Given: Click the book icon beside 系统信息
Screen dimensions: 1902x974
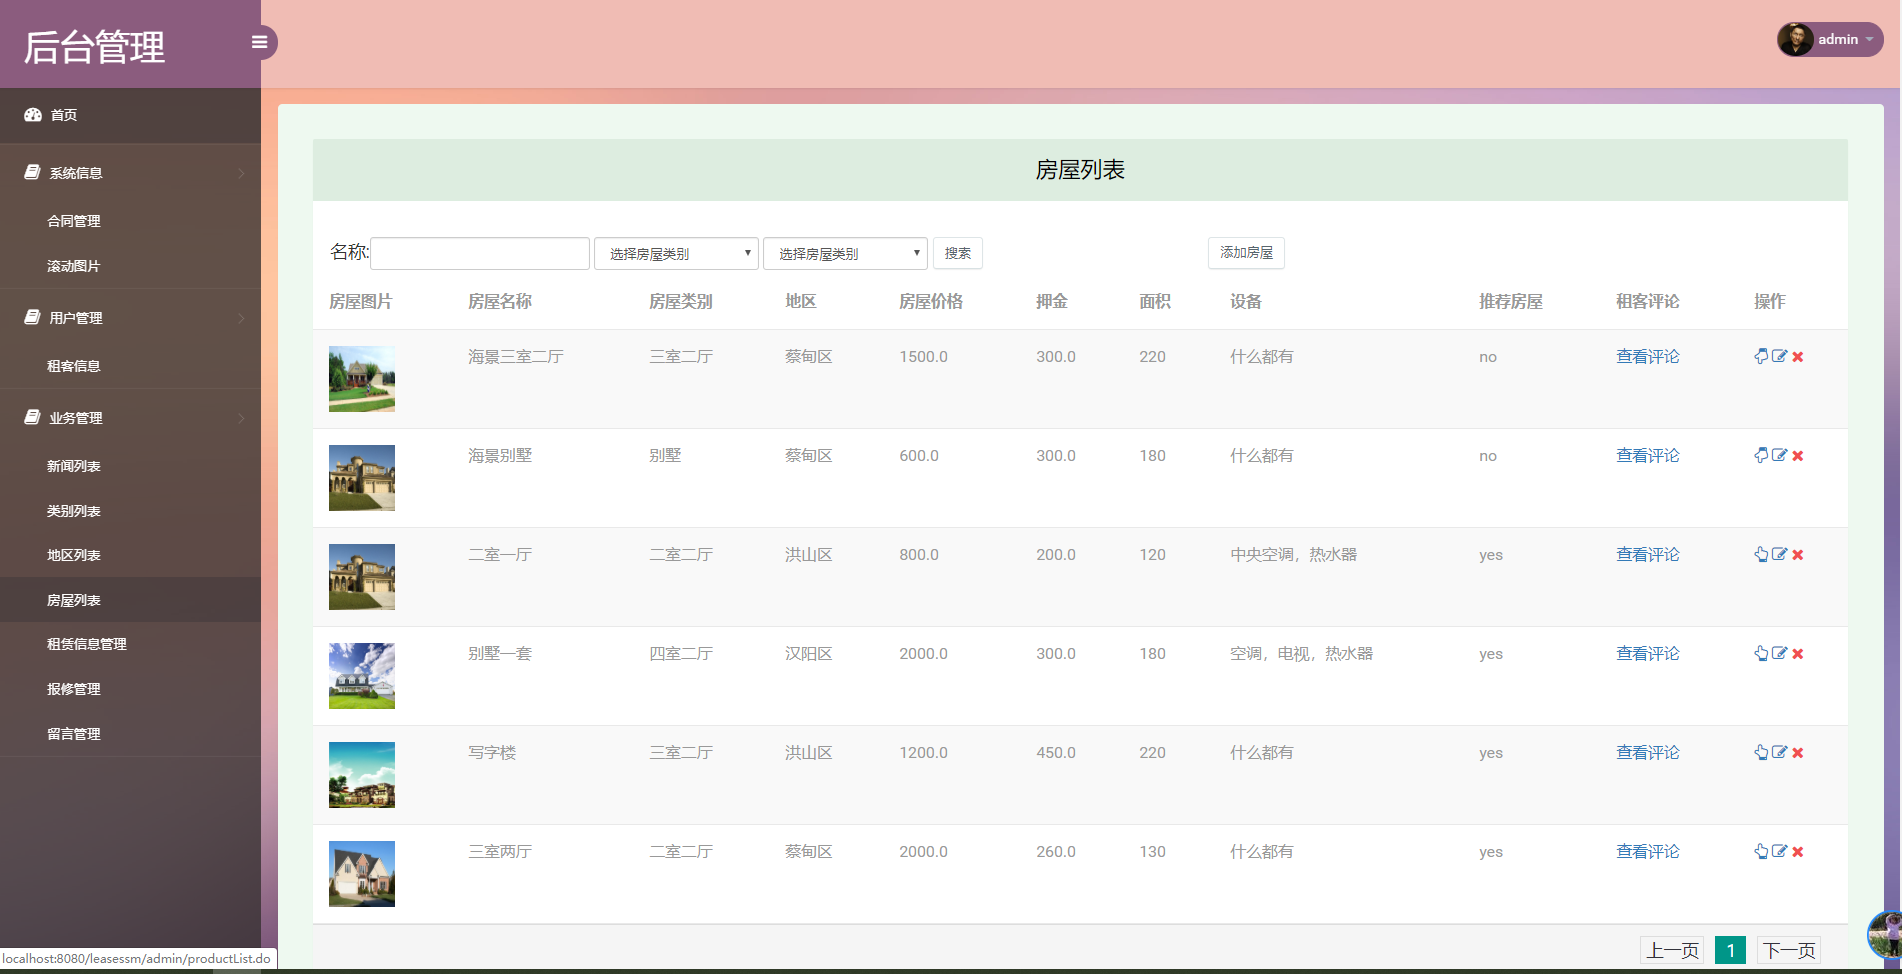Looking at the screenshot, I should [32, 172].
